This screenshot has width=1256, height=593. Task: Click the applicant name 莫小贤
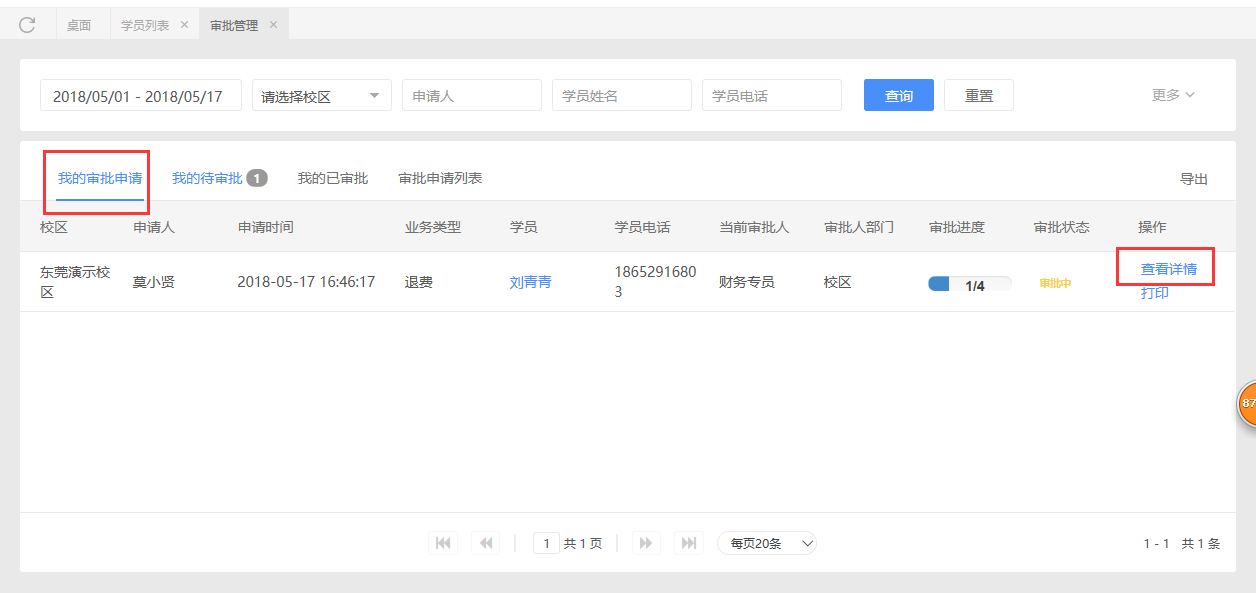point(154,282)
